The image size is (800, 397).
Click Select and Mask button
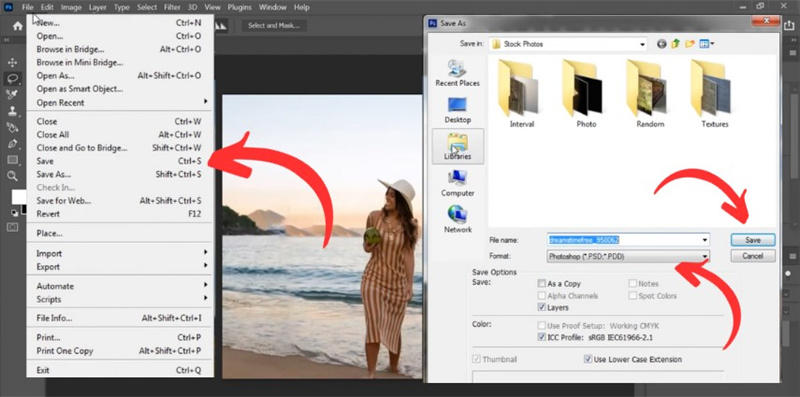click(274, 26)
